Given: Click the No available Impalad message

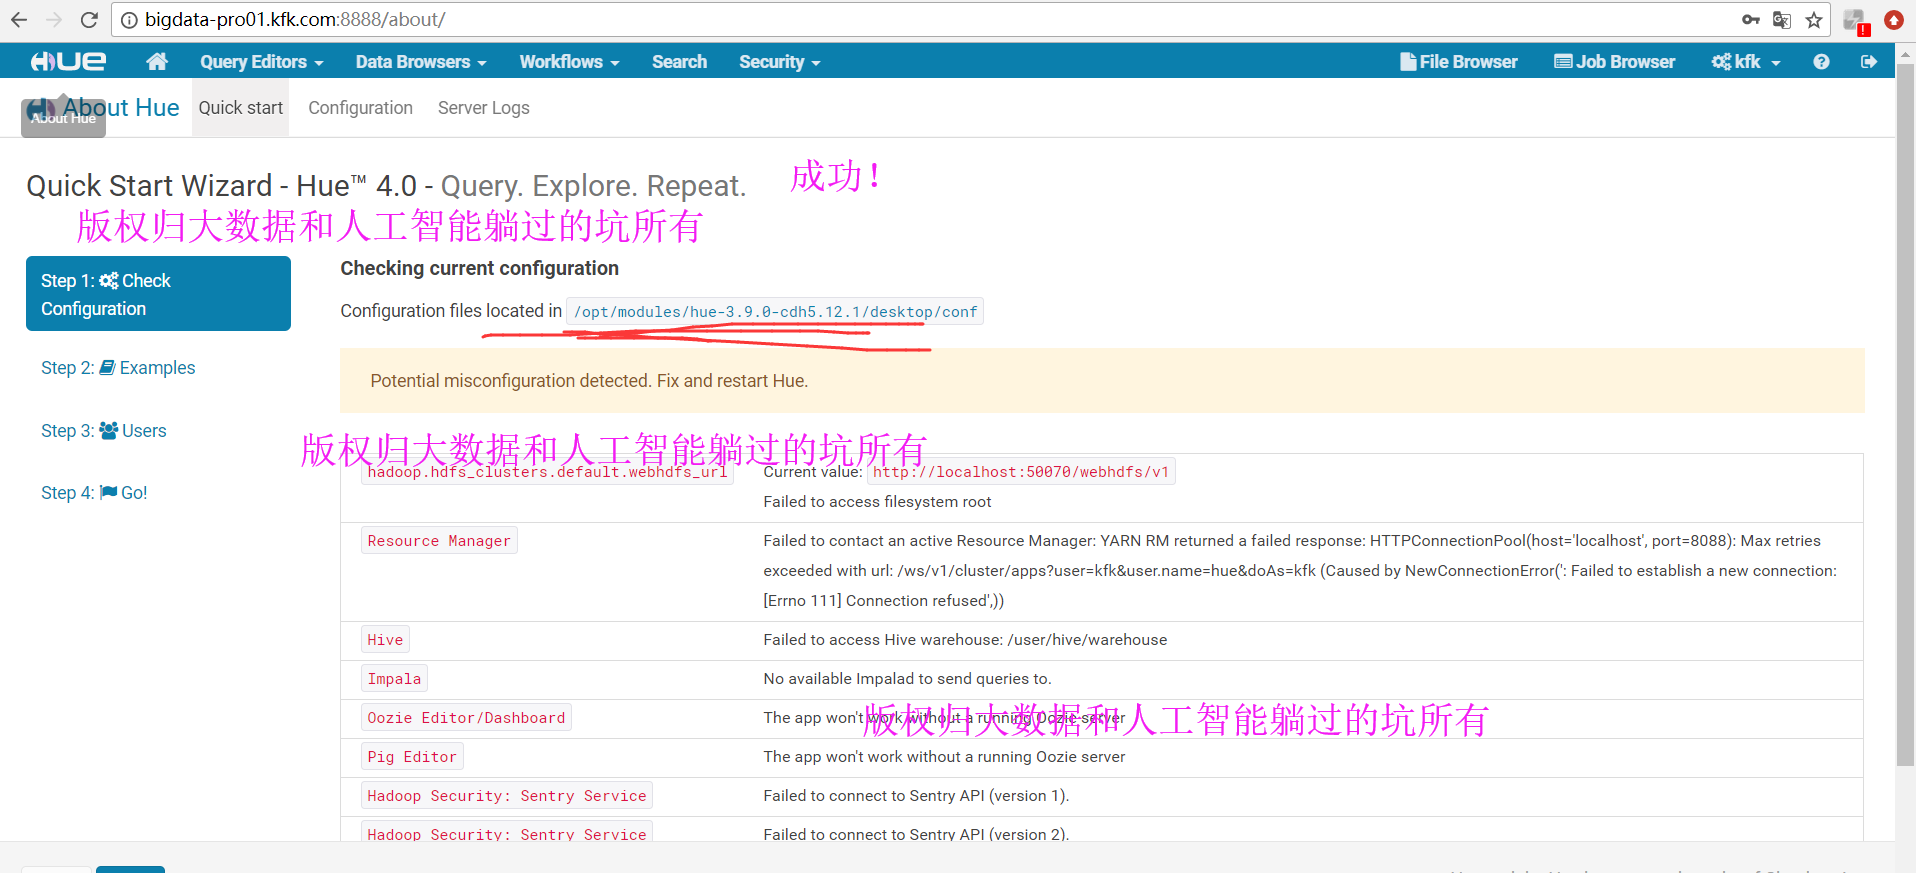Looking at the screenshot, I should (907, 679).
